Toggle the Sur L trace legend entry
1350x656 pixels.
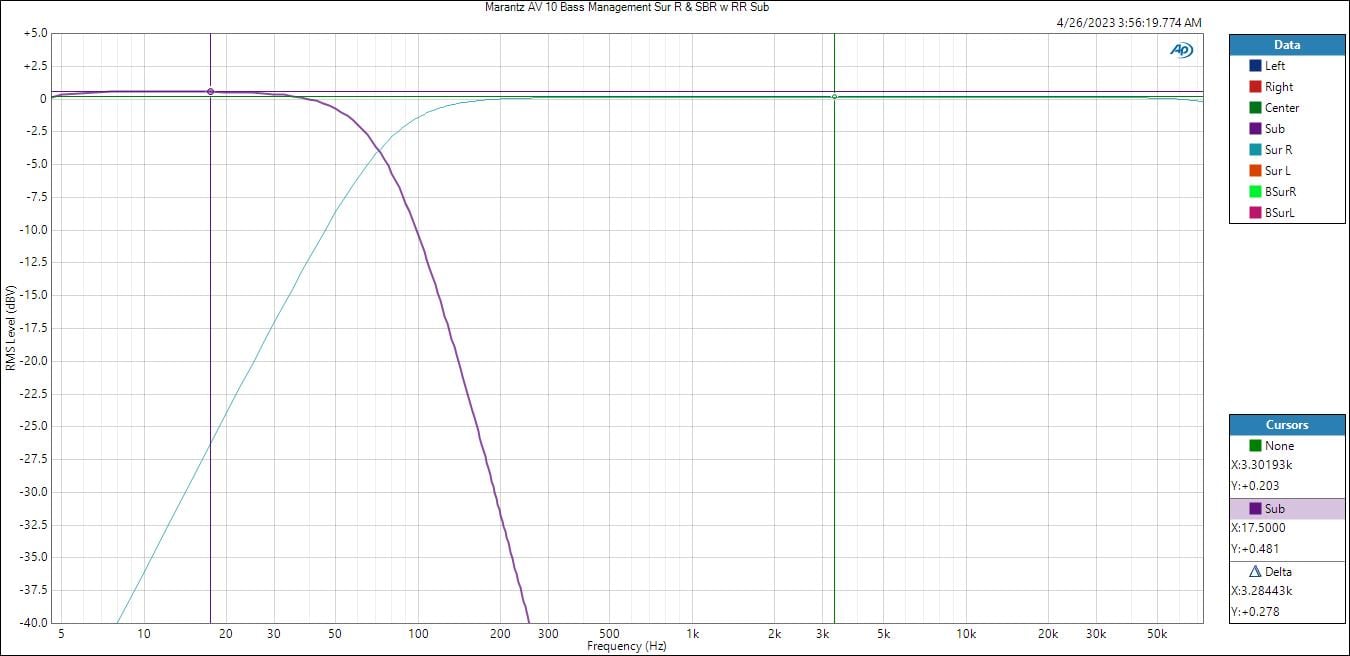(1277, 171)
